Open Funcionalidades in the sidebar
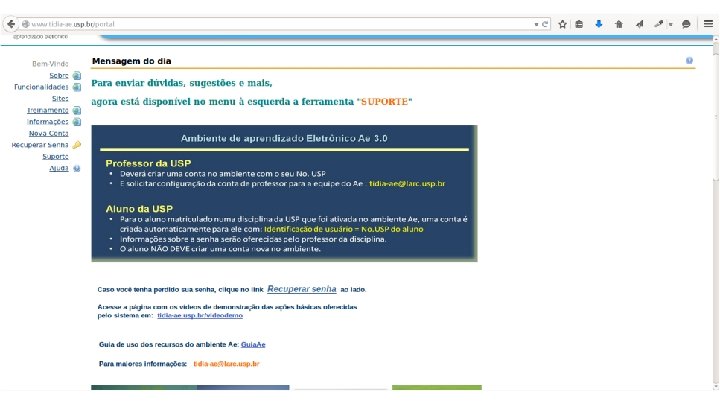 tap(41, 87)
